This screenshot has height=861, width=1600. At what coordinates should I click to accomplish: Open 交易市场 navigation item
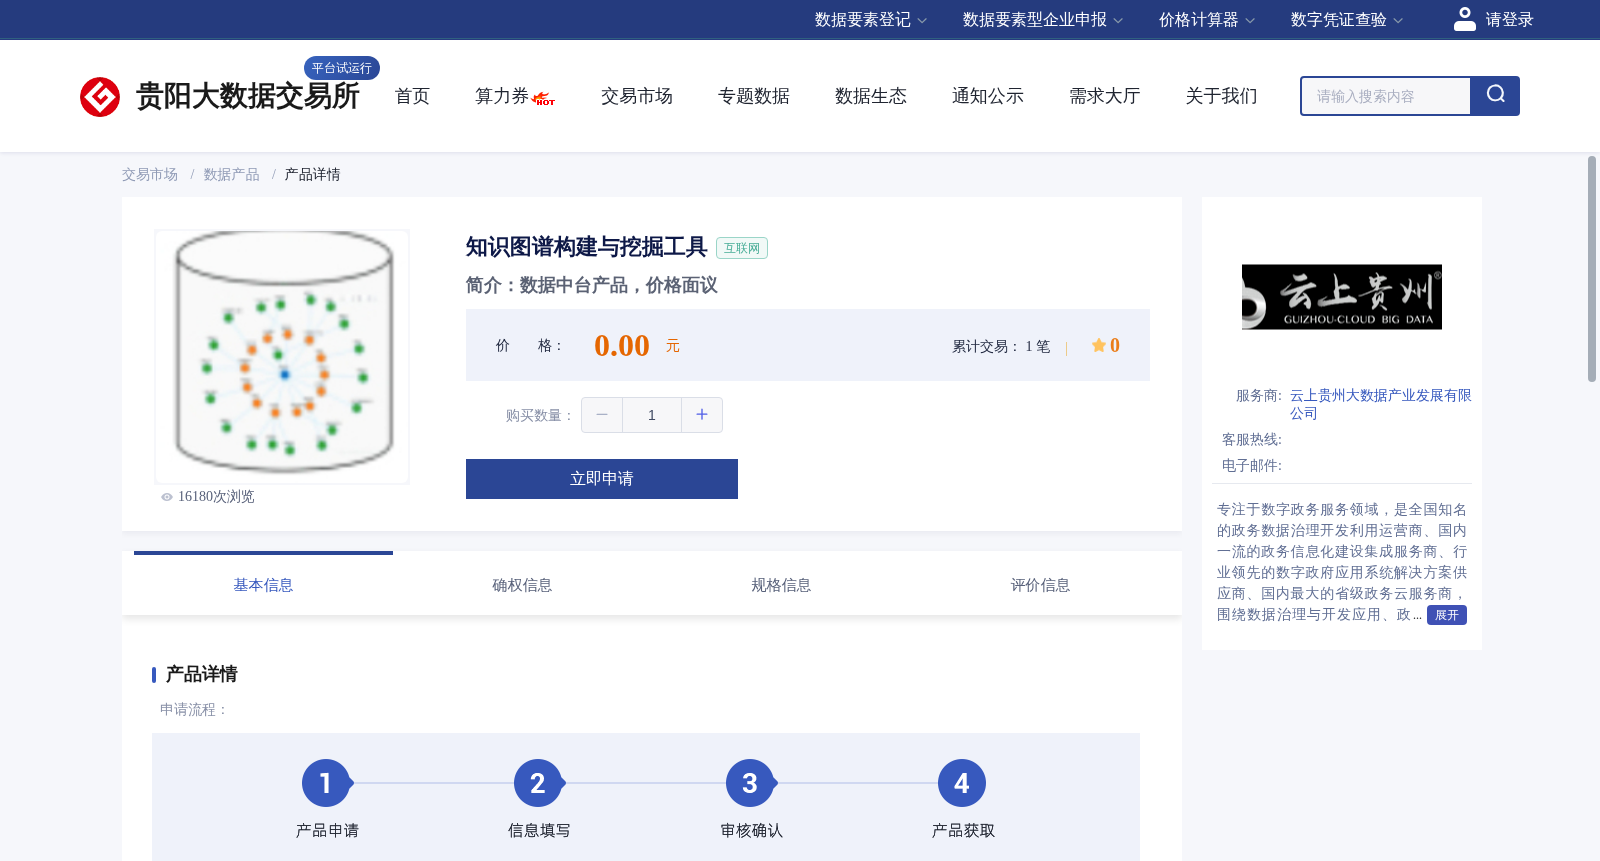[637, 96]
